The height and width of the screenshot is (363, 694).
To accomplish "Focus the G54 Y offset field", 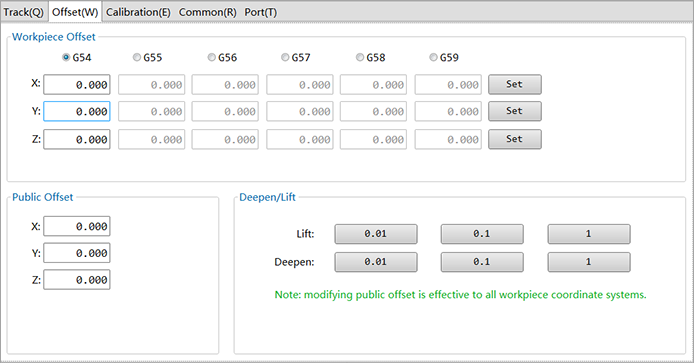I will pos(77,112).
